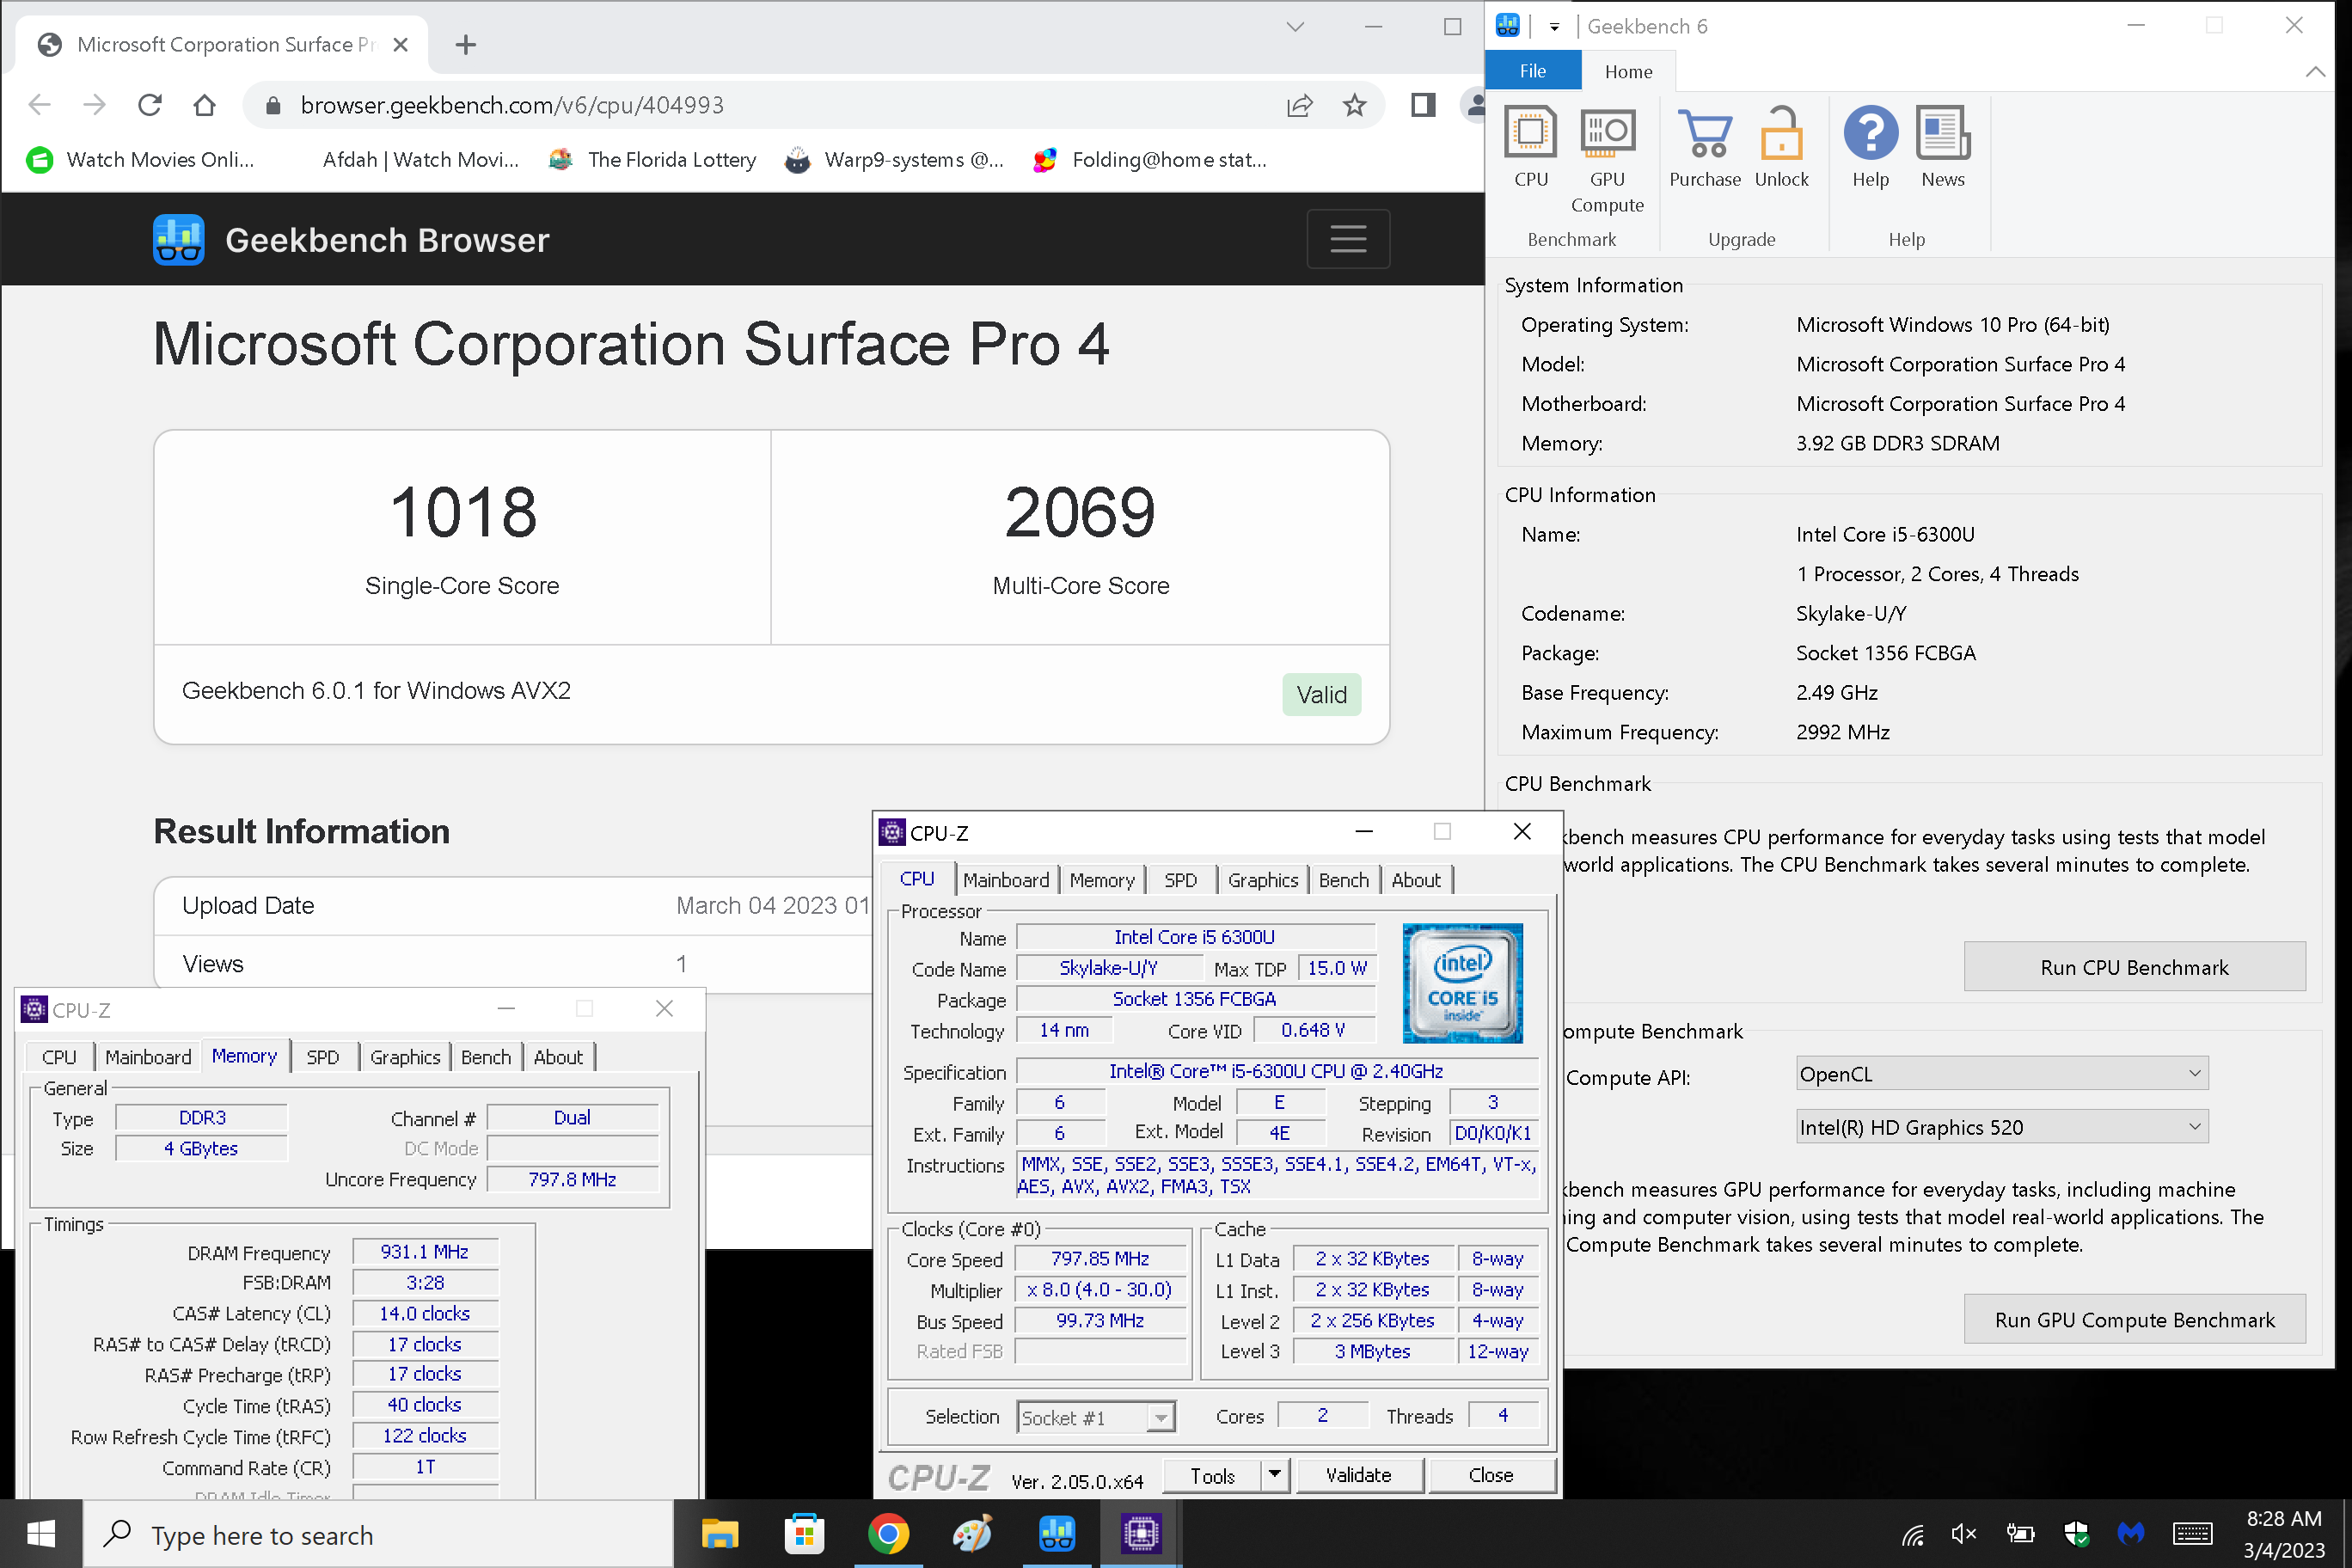Open GPU Compute benchmark from ribbon
2352x1568 pixels.
click(1607, 160)
